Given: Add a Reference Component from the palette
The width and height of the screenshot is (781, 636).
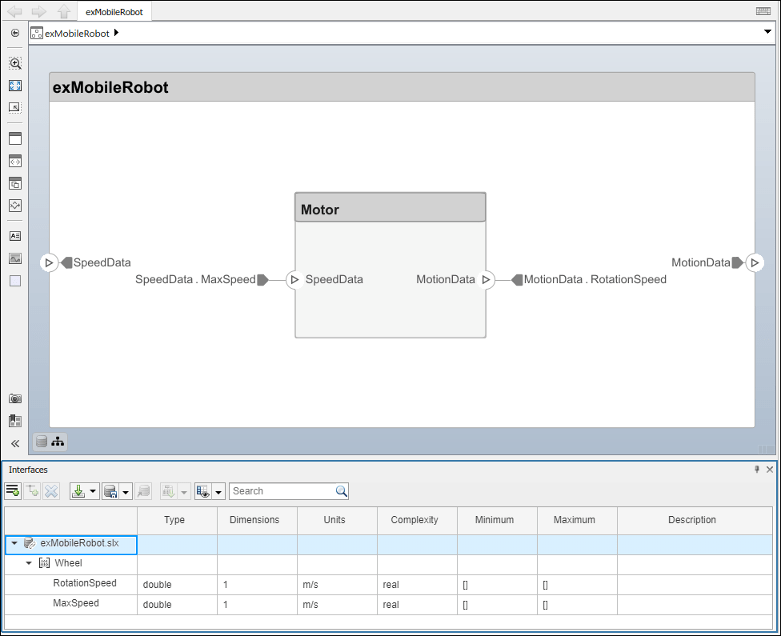Looking at the screenshot, I should click(x=15, y=161).
